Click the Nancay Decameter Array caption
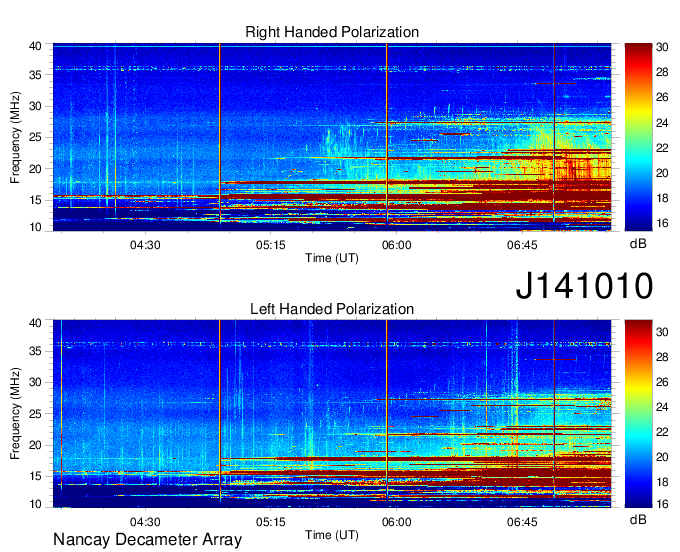The height and width of the screenshot is (552, 680). pos(147,539)
